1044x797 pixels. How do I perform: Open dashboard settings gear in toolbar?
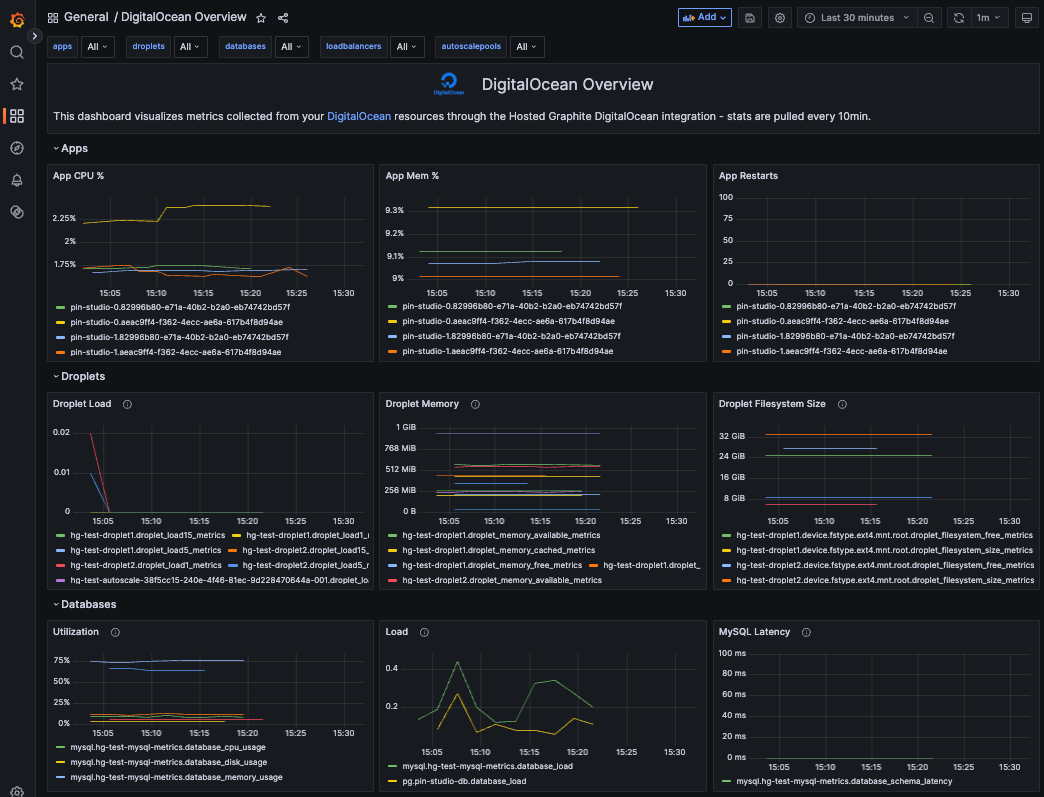coord(780,18)
